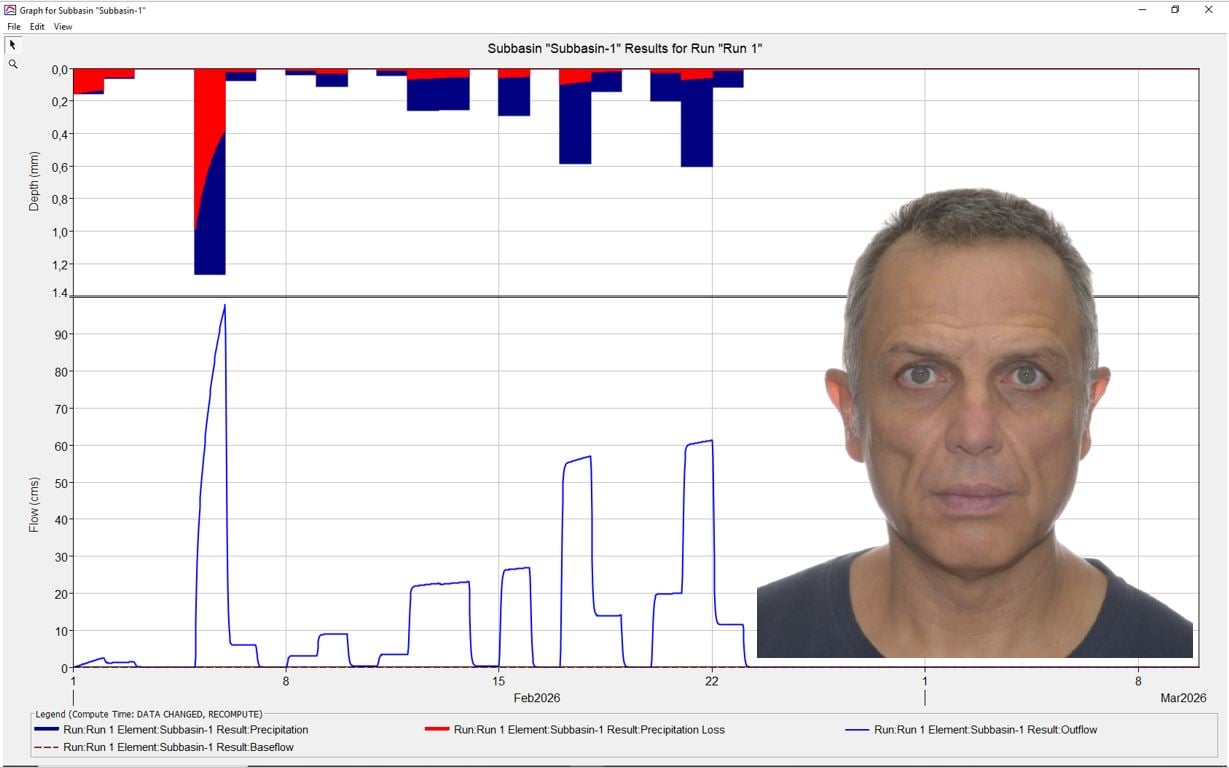Open the View menu
Viewport: 1229px width, 768px height.
[63, 27]
